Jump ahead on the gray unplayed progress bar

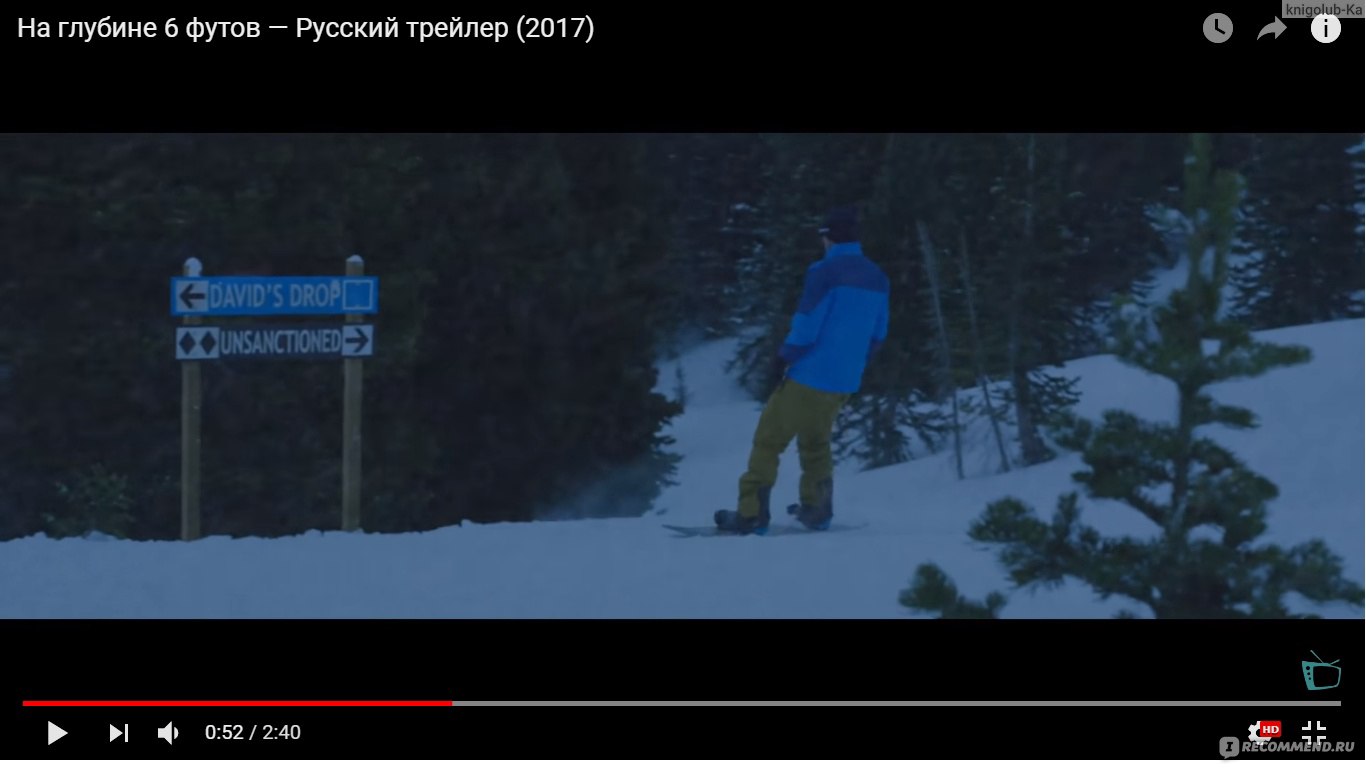896,703
